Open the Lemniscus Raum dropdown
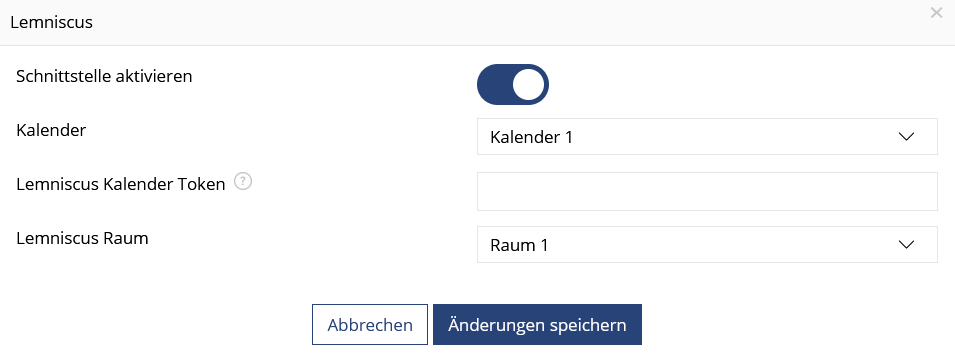955x362 pixels. coord(707,244)
